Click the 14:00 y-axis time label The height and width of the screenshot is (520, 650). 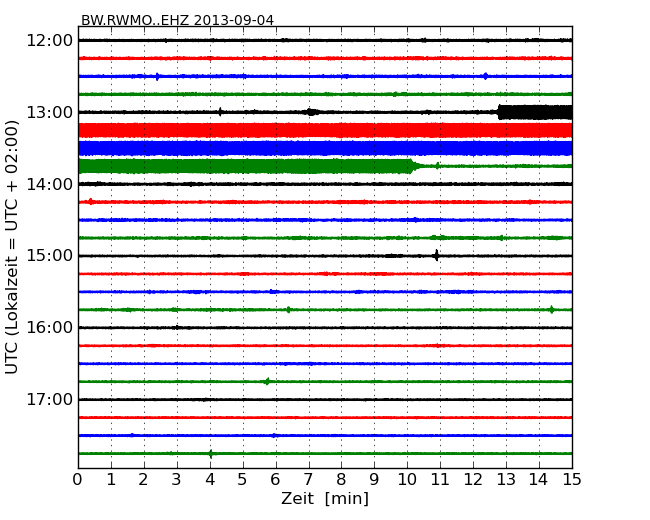[x=50, y=184]
